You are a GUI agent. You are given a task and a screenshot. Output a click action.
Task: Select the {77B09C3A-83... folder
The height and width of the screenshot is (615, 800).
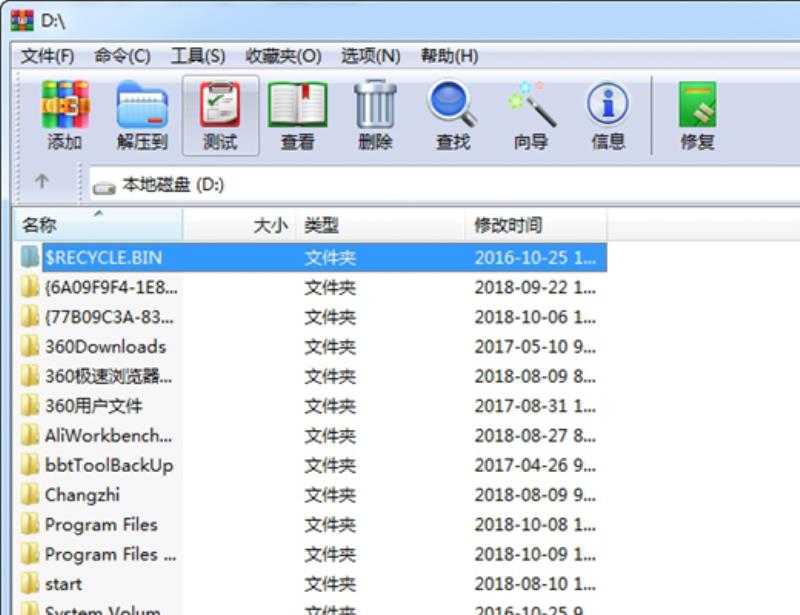(x=110, y=317)
